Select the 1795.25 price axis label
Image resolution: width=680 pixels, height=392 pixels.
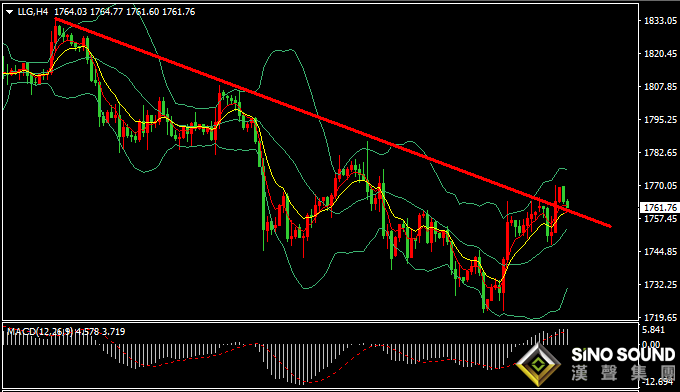660,119
